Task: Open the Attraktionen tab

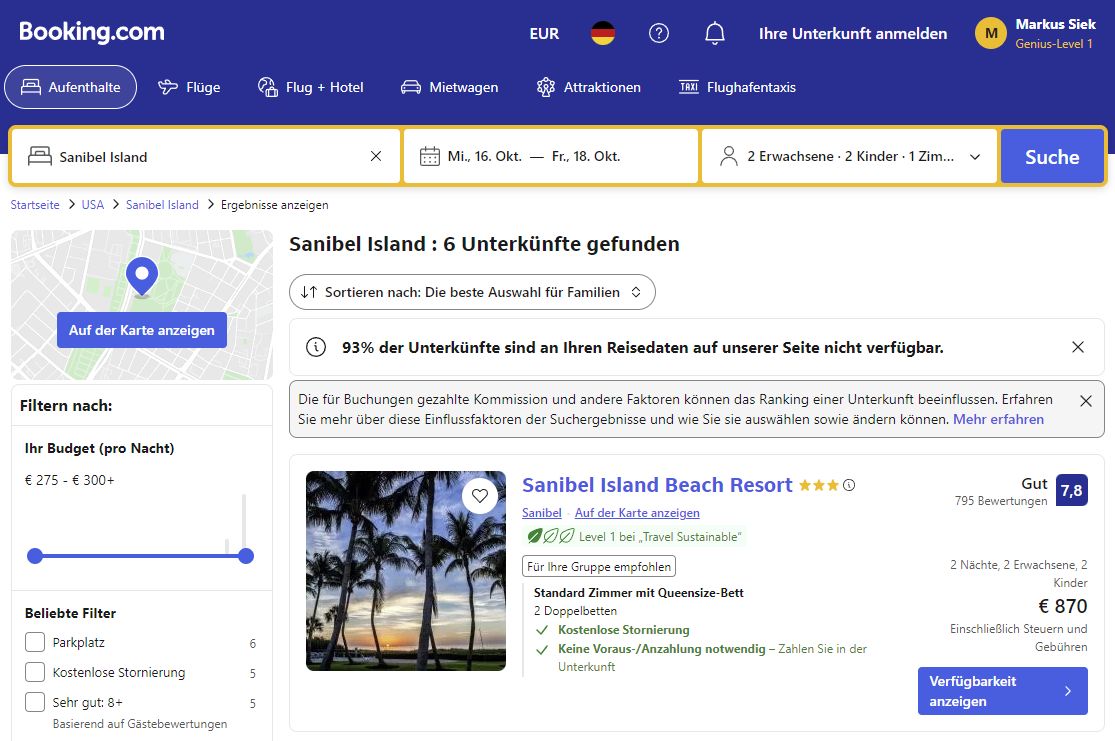Action: pos(588,87)
